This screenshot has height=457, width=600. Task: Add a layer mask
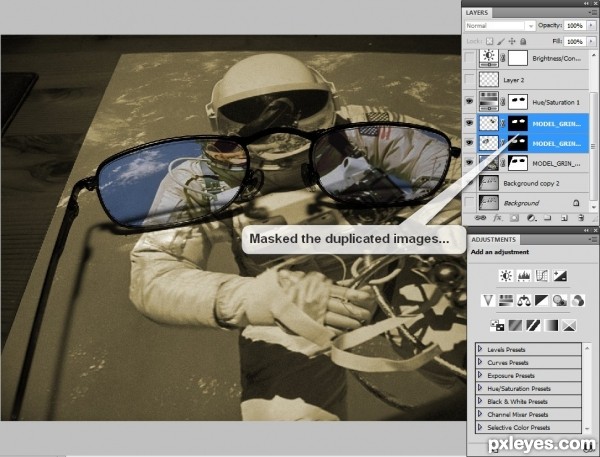coord(514,218)
